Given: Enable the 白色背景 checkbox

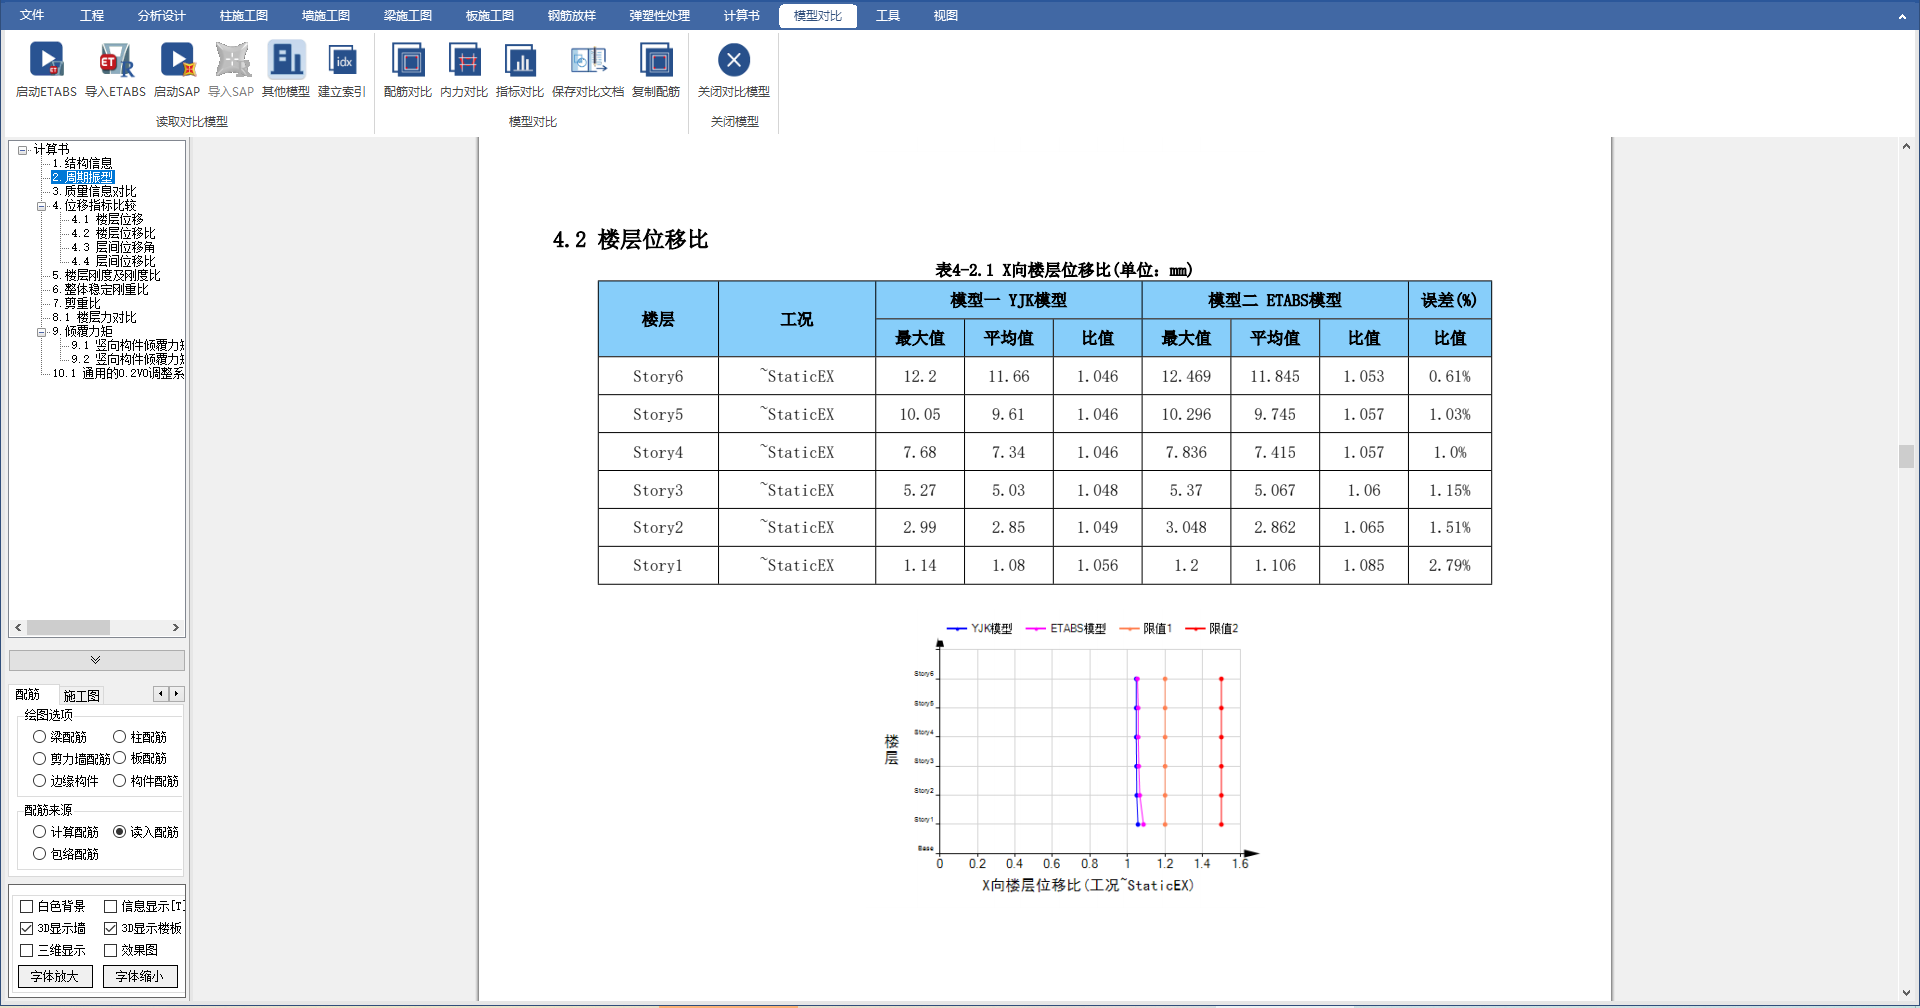Looking at the screenshot, I should click(x=27, y=906).
